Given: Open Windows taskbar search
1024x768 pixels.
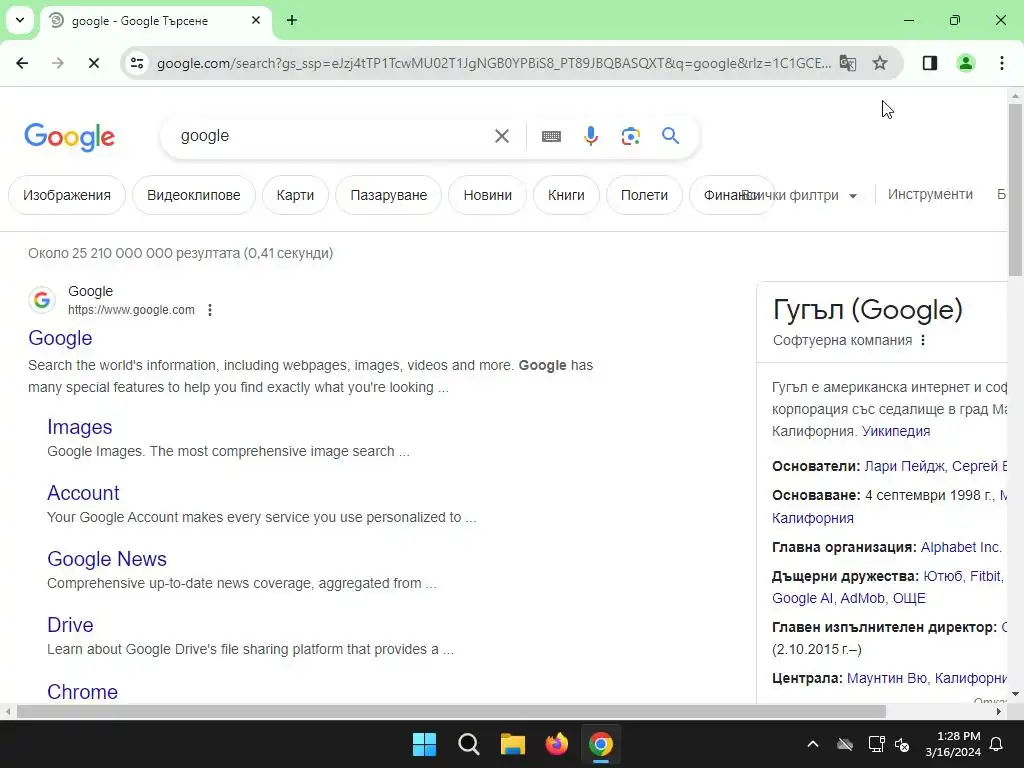Looking at the screenshot, I should pyautogui.click(x=469, y=744).
